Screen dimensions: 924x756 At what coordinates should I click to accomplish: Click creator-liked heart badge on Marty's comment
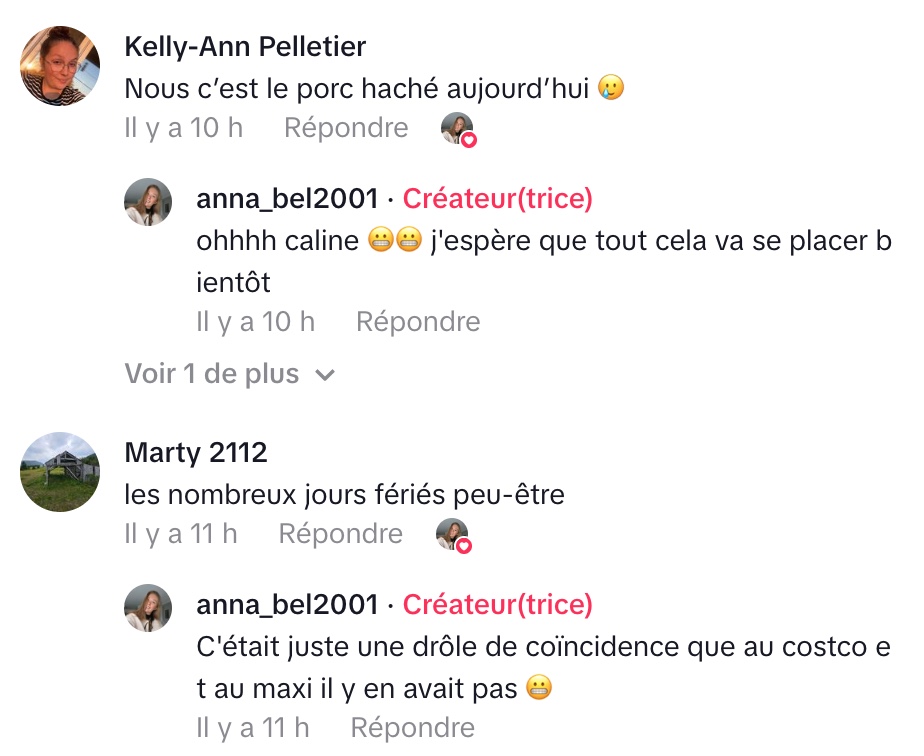454,535
